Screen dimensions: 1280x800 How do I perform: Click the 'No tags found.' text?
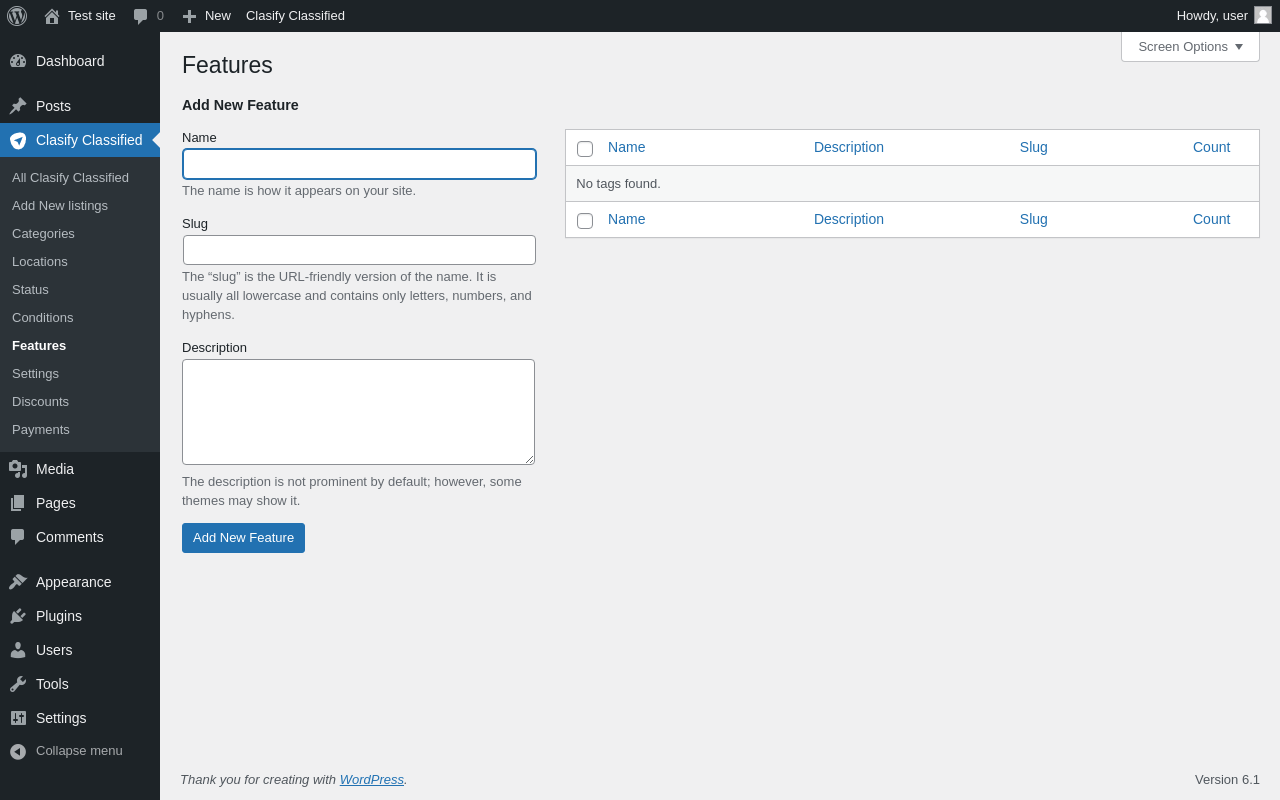coord(618,184)
